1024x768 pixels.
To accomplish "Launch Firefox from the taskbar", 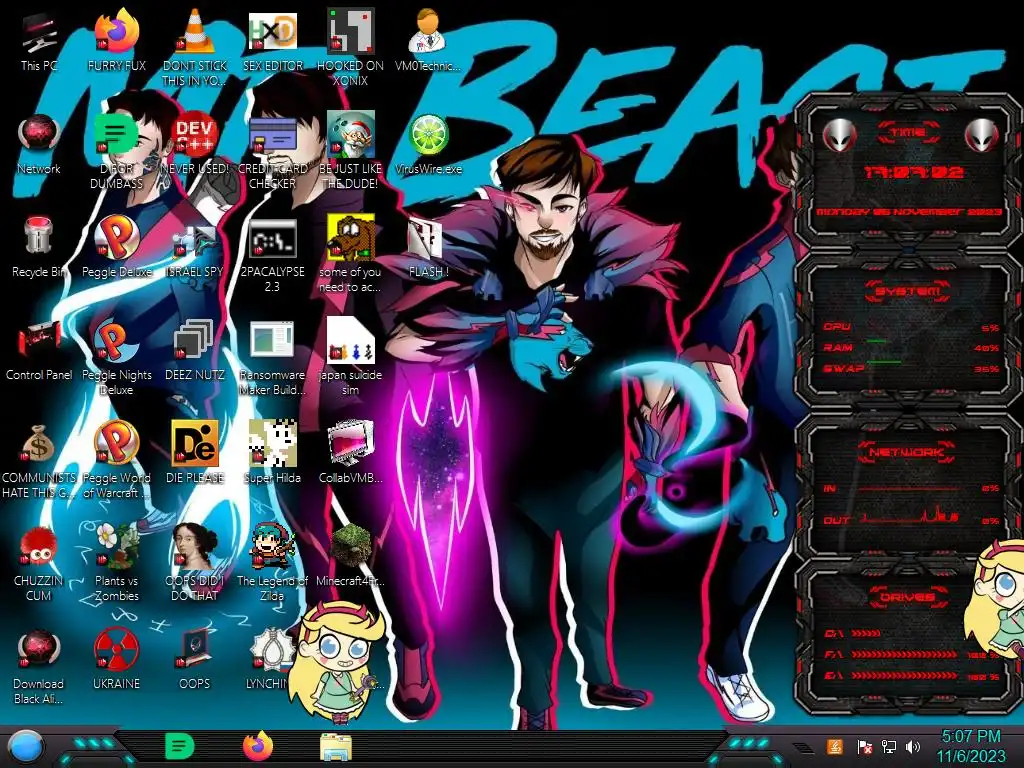I will 258,747.
